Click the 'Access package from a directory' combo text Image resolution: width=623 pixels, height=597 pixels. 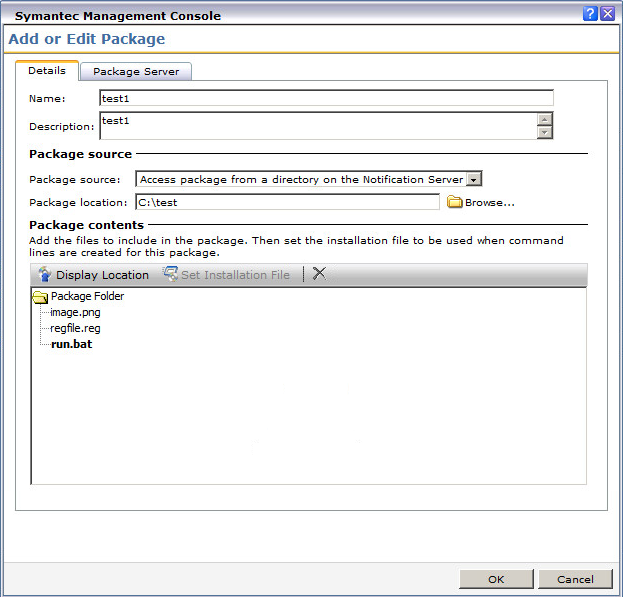coord(302,180)
